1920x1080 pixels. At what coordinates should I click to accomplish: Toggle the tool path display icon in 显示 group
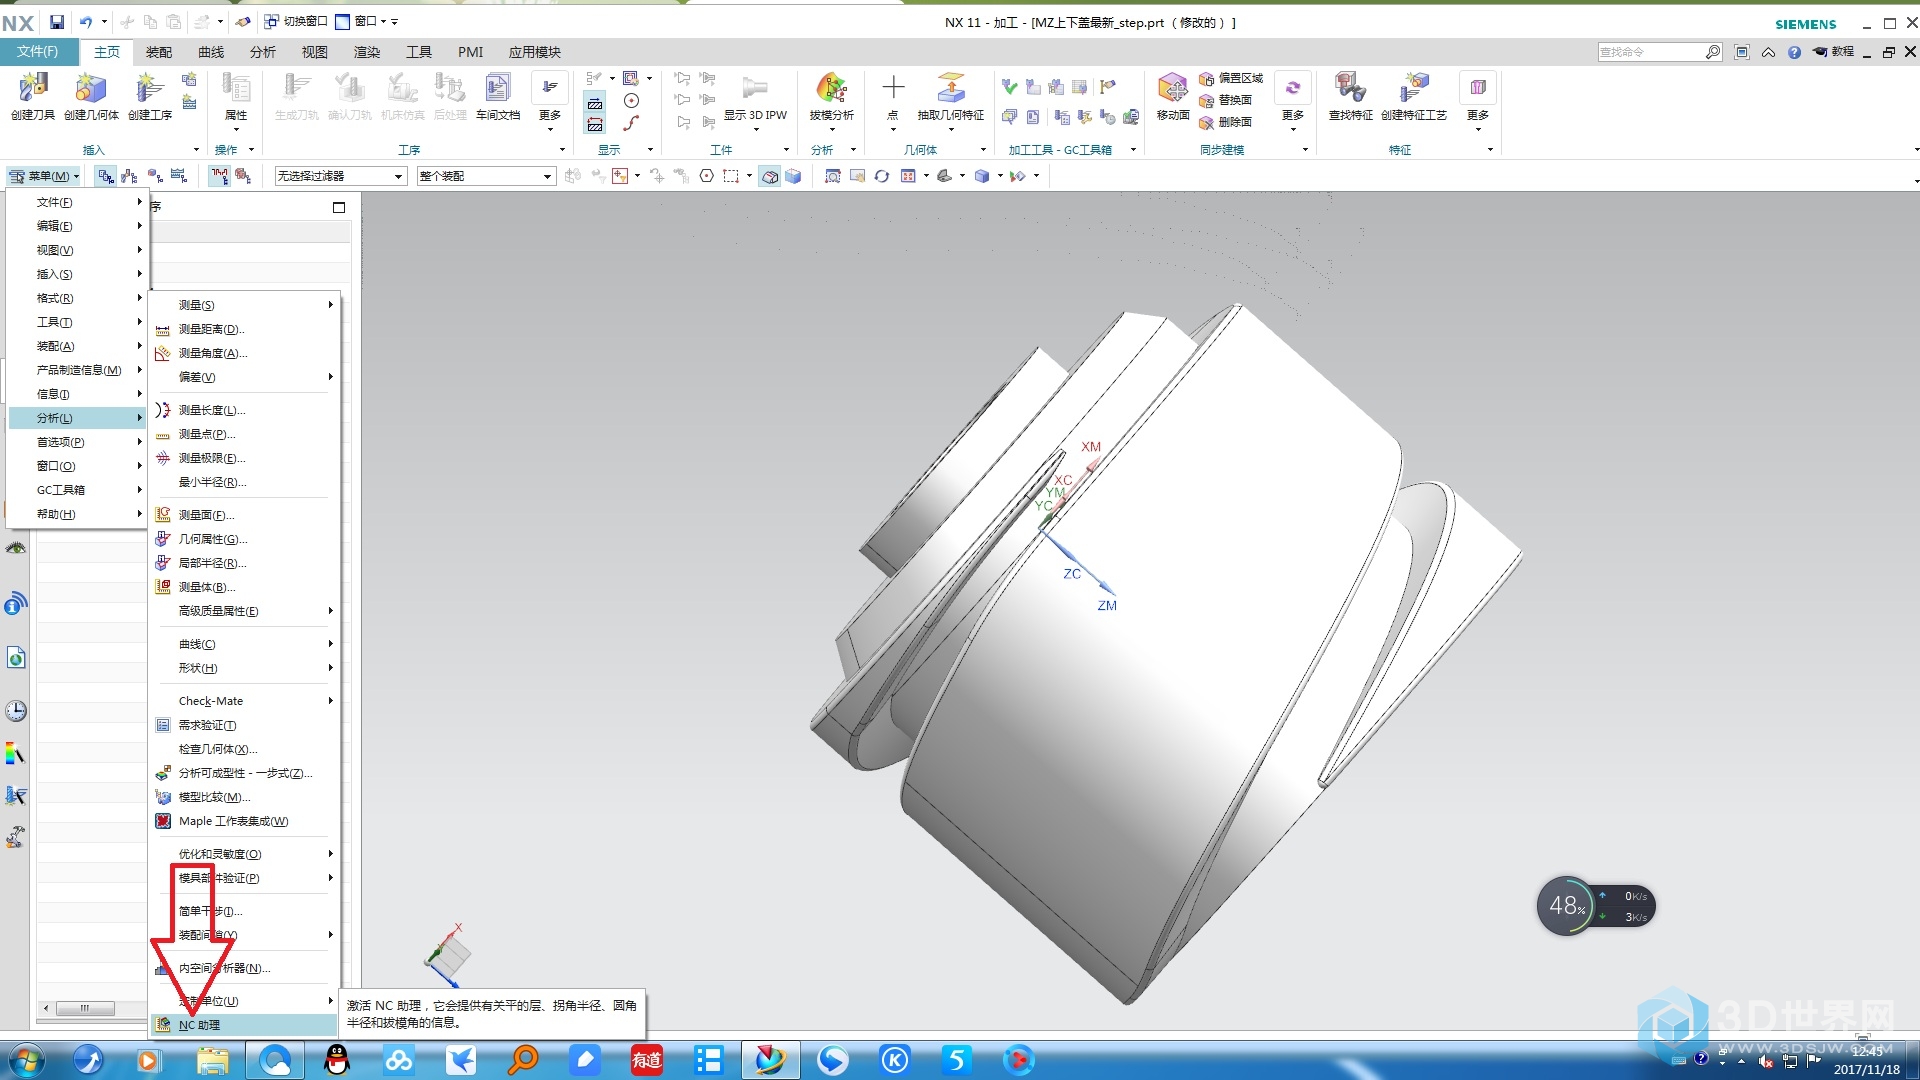point(595,103)
